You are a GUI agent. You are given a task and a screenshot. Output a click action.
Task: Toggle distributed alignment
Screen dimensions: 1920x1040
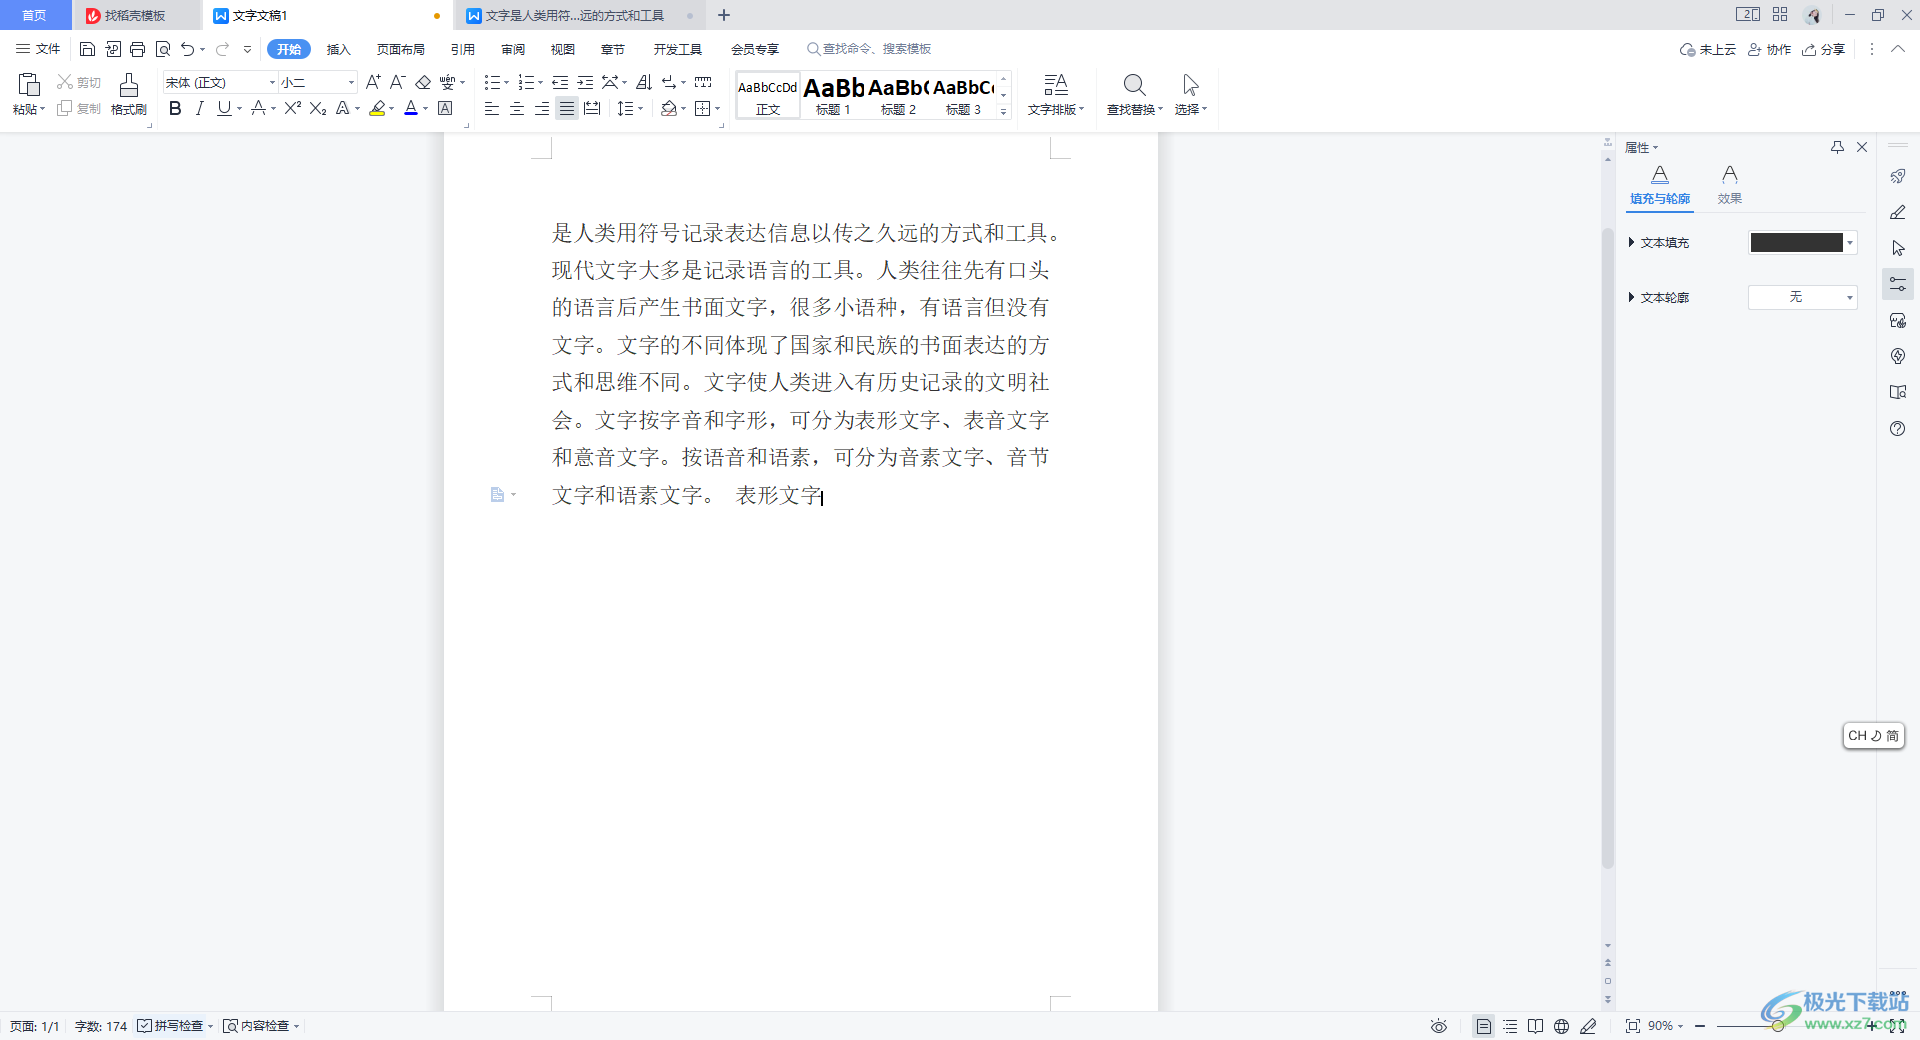(592, 108)
